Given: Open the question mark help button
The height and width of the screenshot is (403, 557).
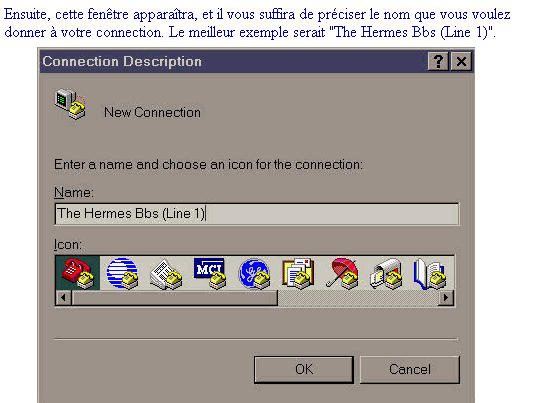Looking at the screenshot, I should coord(438,61).
